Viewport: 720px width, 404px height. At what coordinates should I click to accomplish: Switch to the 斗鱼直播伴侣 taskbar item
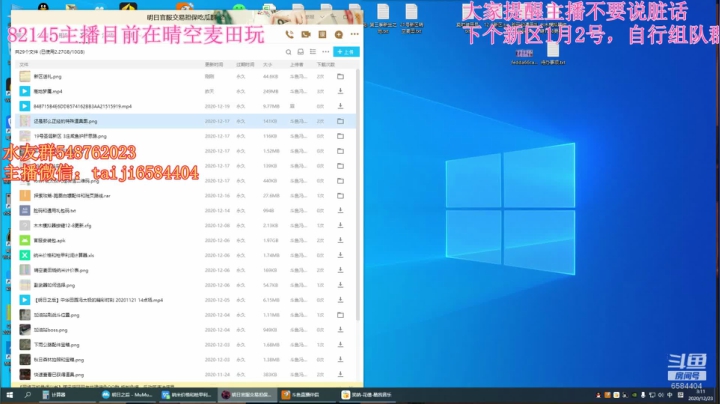click(x=306, y=395)
